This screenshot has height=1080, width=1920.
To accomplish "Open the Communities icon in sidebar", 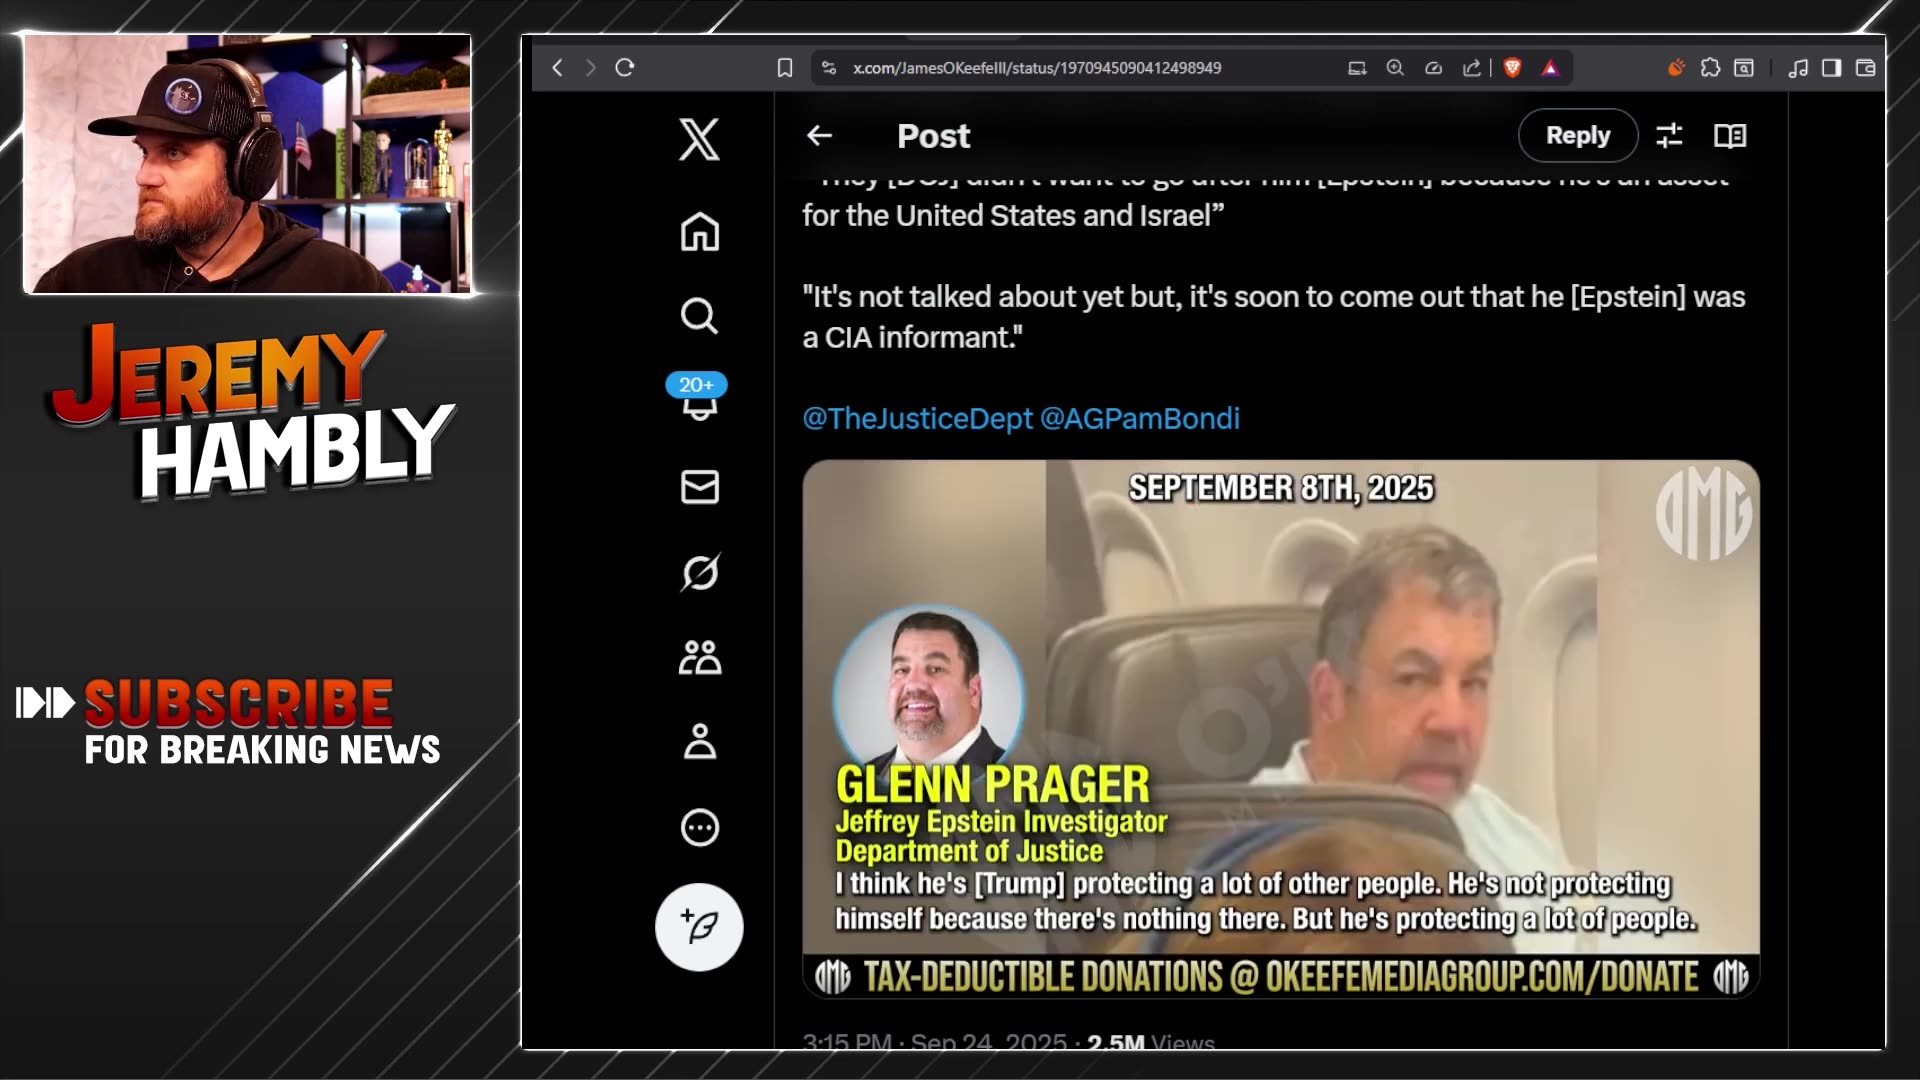I will tap(699, 657).
